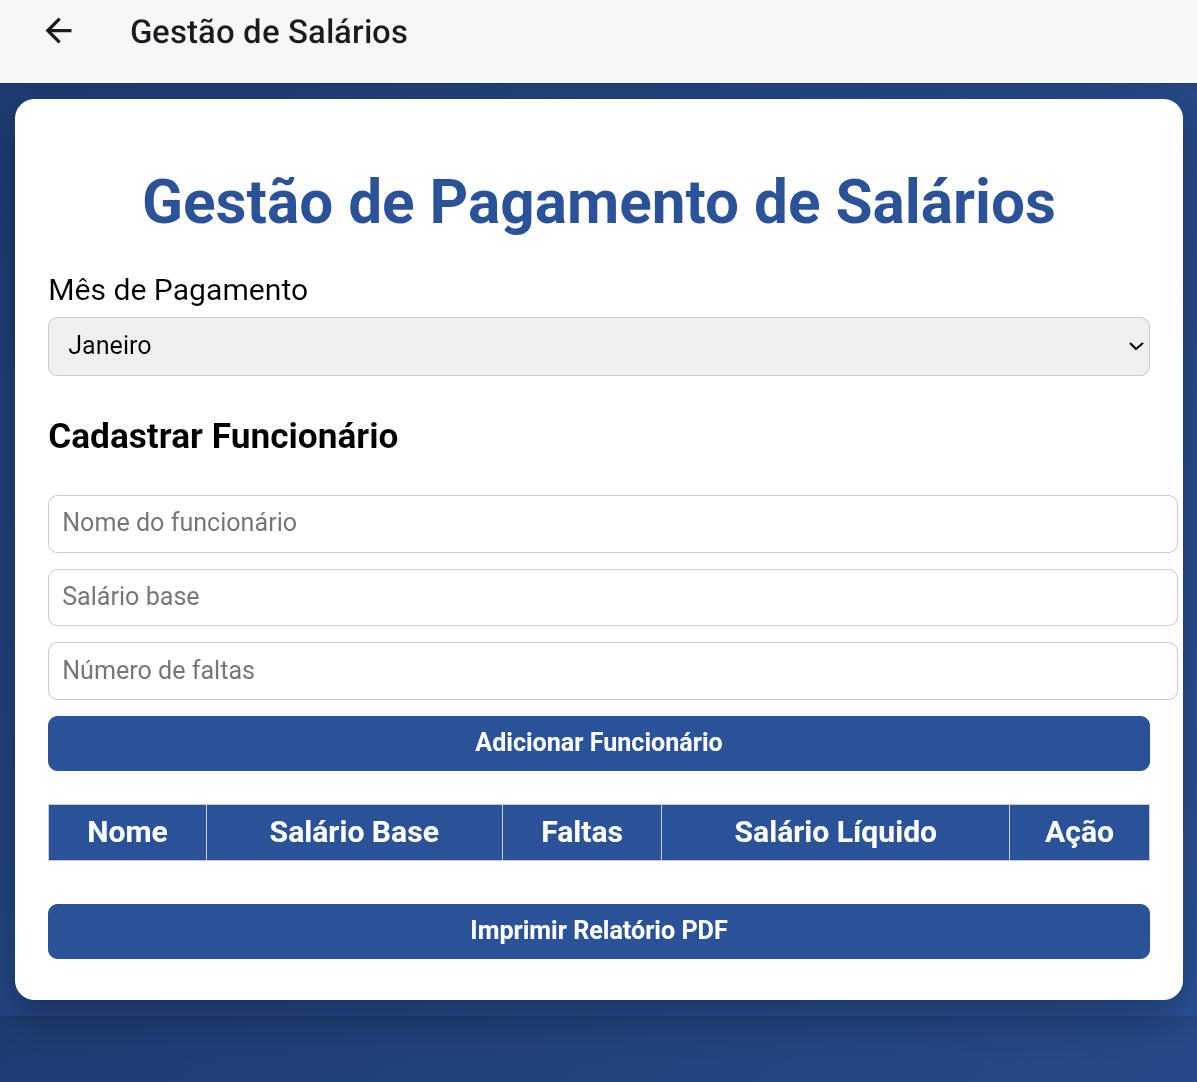Click the Cadastrar Funcionário section heading

click(x=223, y=436)
